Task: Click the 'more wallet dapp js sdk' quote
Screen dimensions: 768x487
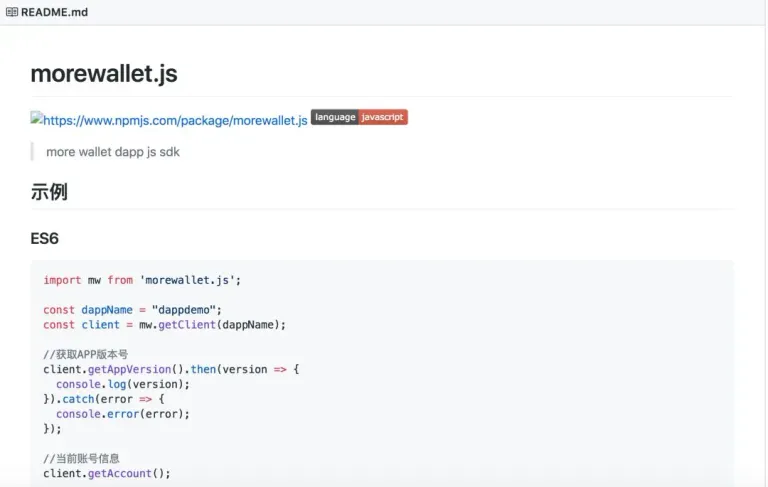Action: point(113,152)
